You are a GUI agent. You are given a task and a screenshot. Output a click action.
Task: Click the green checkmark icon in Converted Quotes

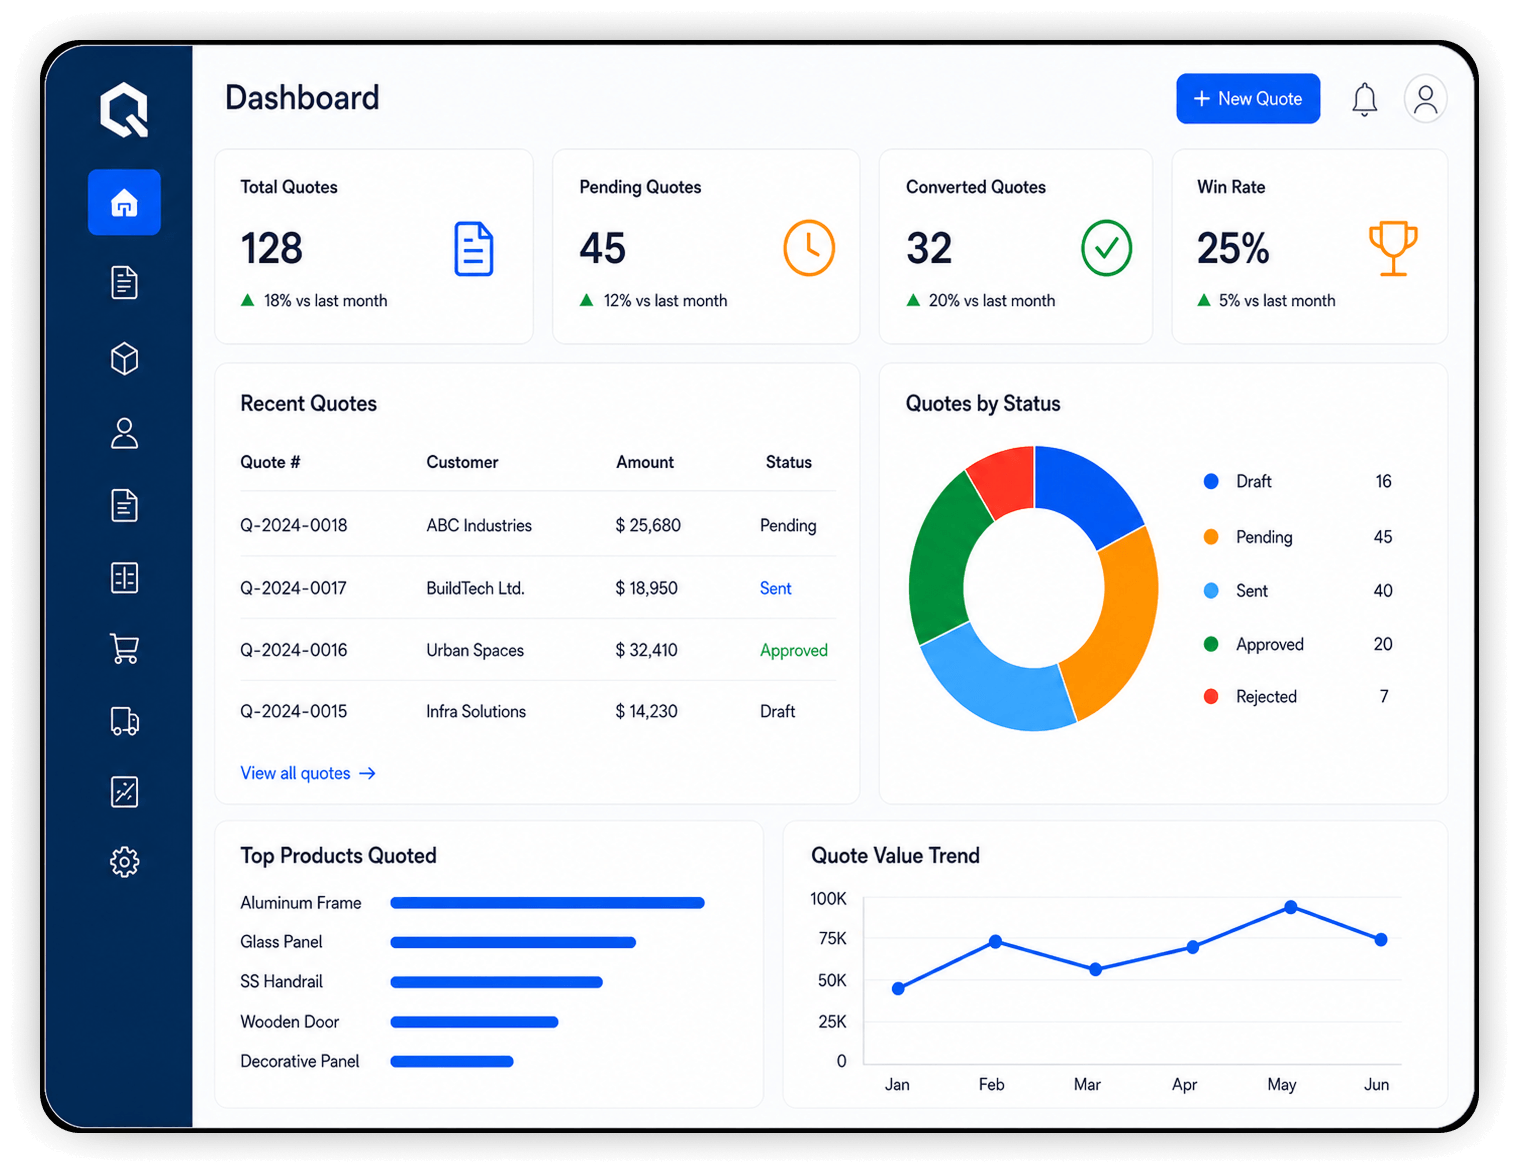(1107, 248)
